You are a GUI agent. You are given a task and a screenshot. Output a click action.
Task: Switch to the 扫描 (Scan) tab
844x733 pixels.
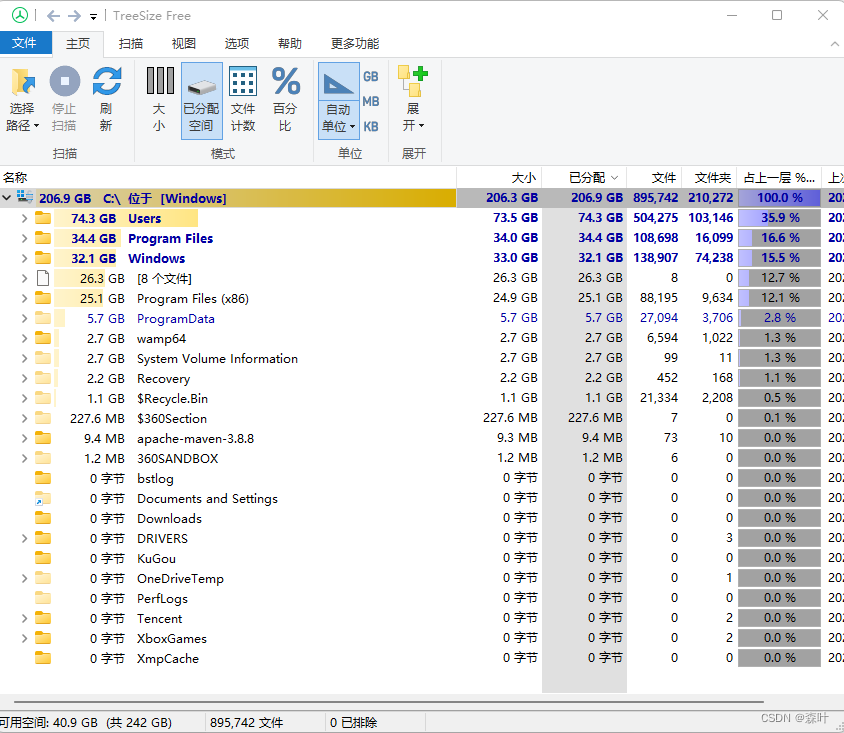point(130,44)
